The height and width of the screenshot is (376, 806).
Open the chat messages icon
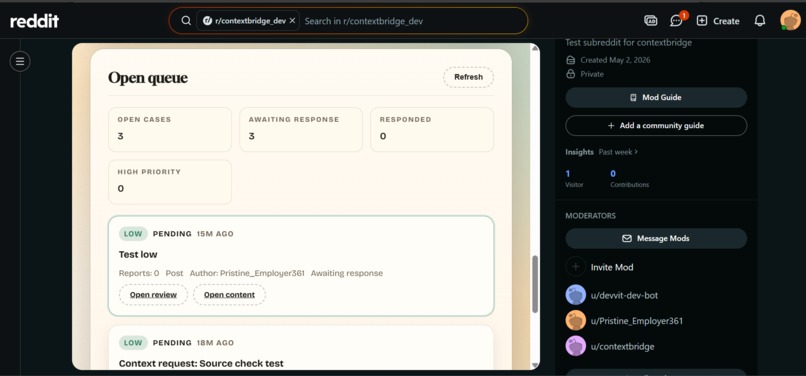click(x=676, y=21)
